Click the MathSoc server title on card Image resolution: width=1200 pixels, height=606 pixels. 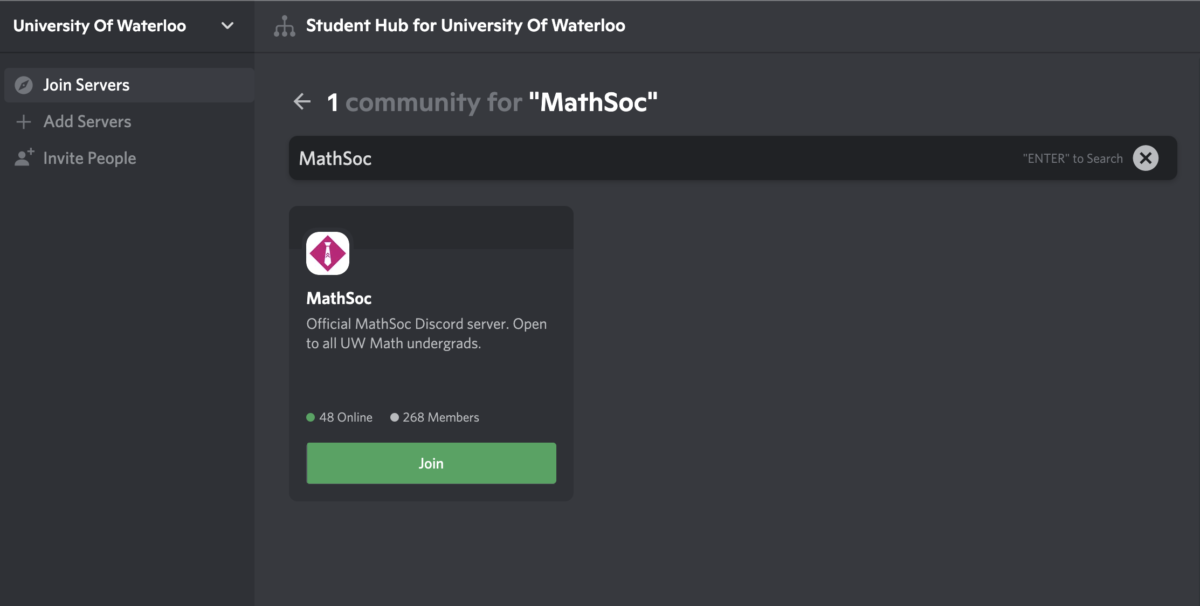pyautogui.click(x=339, y=298)
